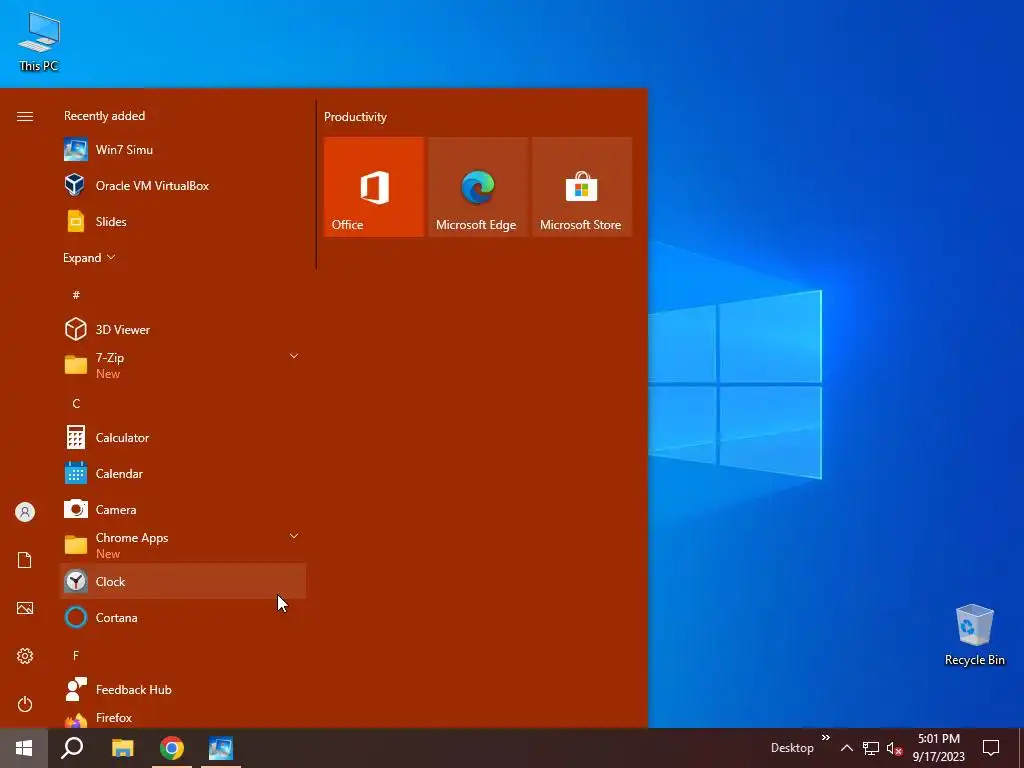
Task: Click the muted volume icon
Action: coord(894,748)
